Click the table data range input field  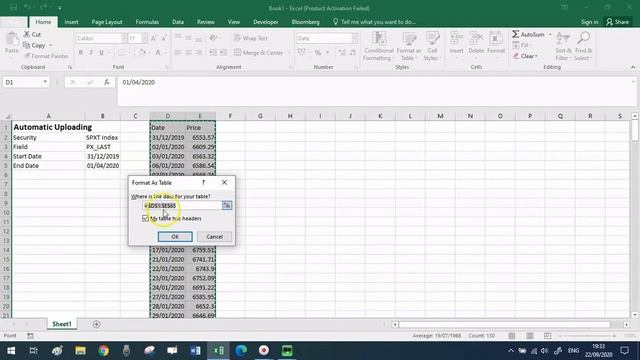(182, 205)
